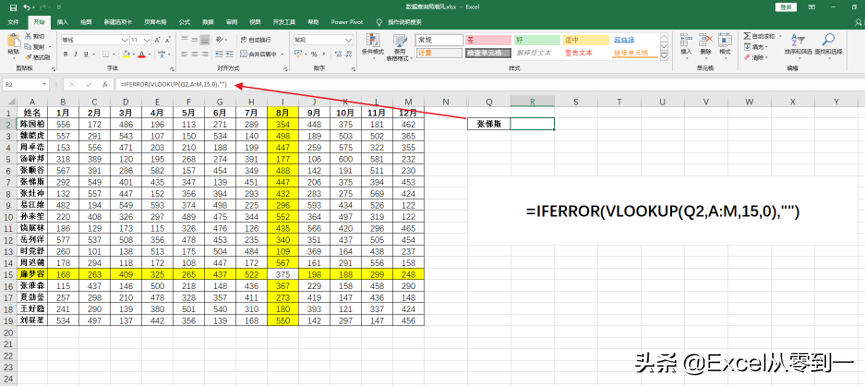
Task: Apply the 好 (Good) cell style
Action: [x=537, y=40]
